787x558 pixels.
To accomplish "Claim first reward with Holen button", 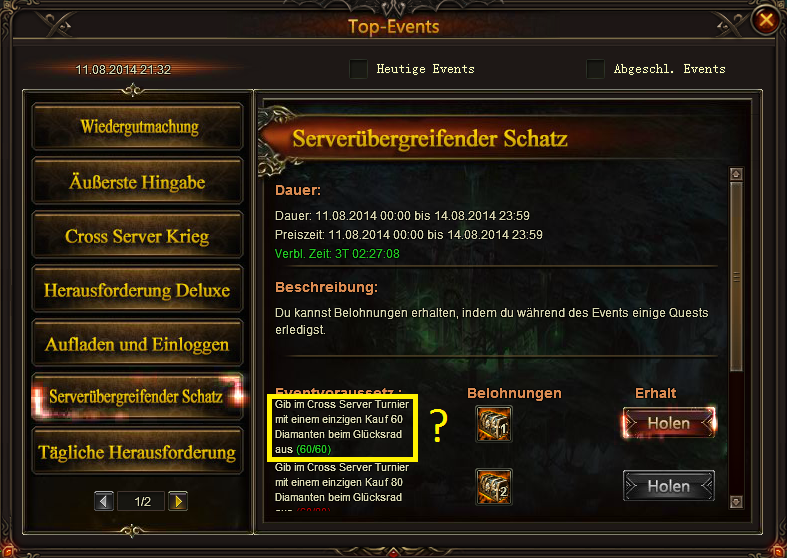I will tap(669, 423).
